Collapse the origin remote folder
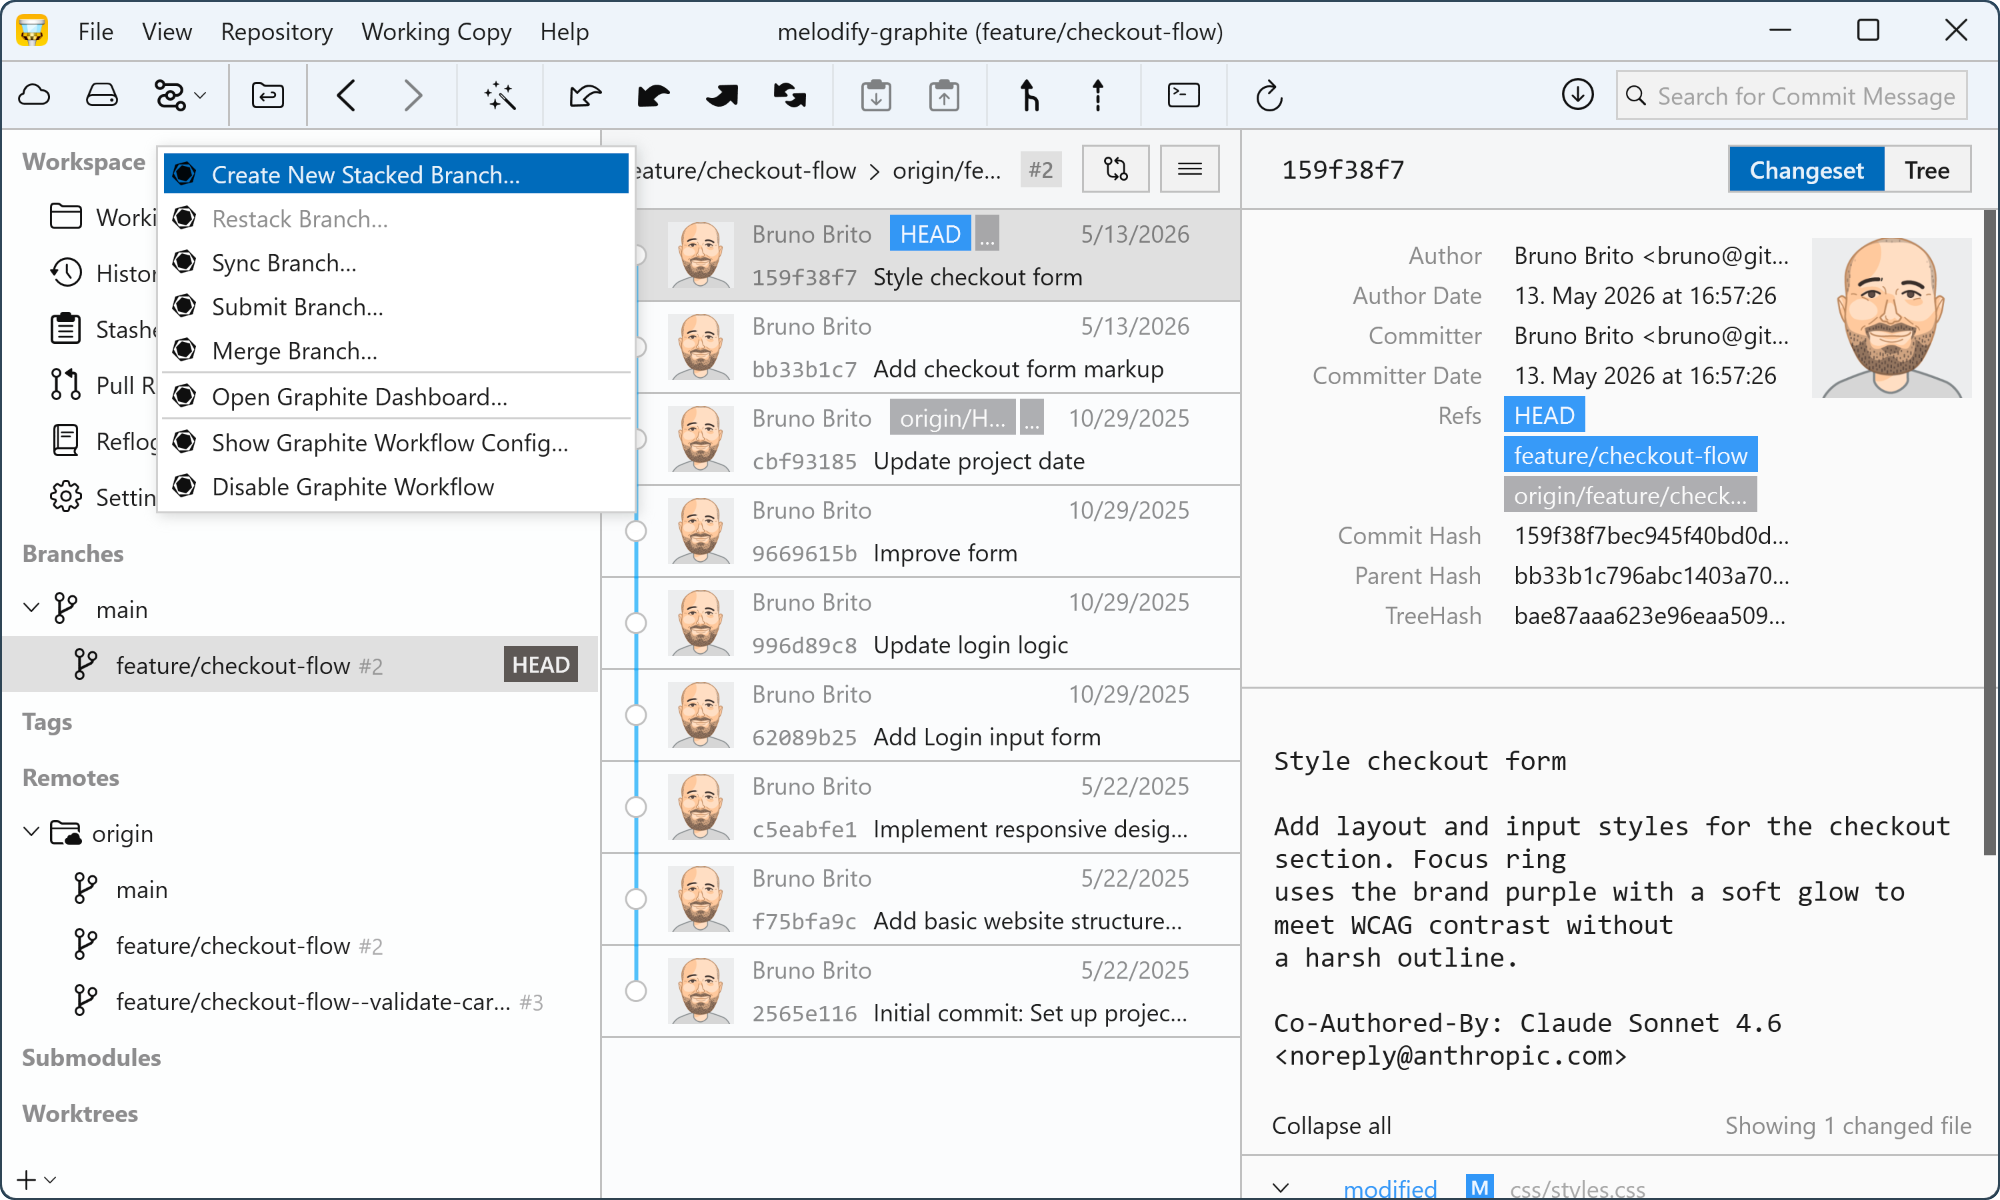Screen dimensions: 2000x1200 point(31,833)
